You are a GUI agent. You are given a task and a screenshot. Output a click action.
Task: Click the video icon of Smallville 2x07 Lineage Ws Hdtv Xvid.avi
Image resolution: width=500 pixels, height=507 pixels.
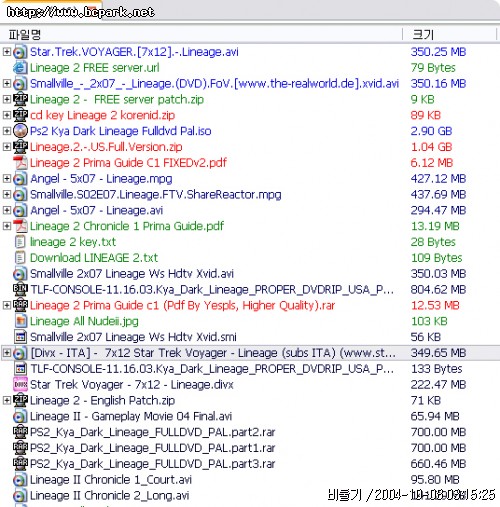(20, 274)
